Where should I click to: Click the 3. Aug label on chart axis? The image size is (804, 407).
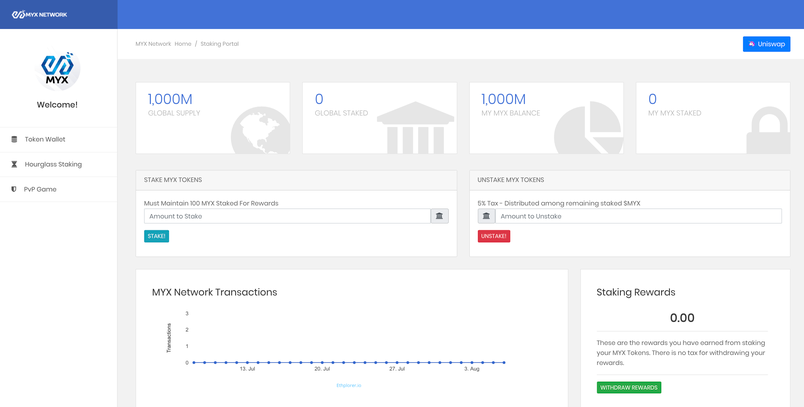point(472,369)
